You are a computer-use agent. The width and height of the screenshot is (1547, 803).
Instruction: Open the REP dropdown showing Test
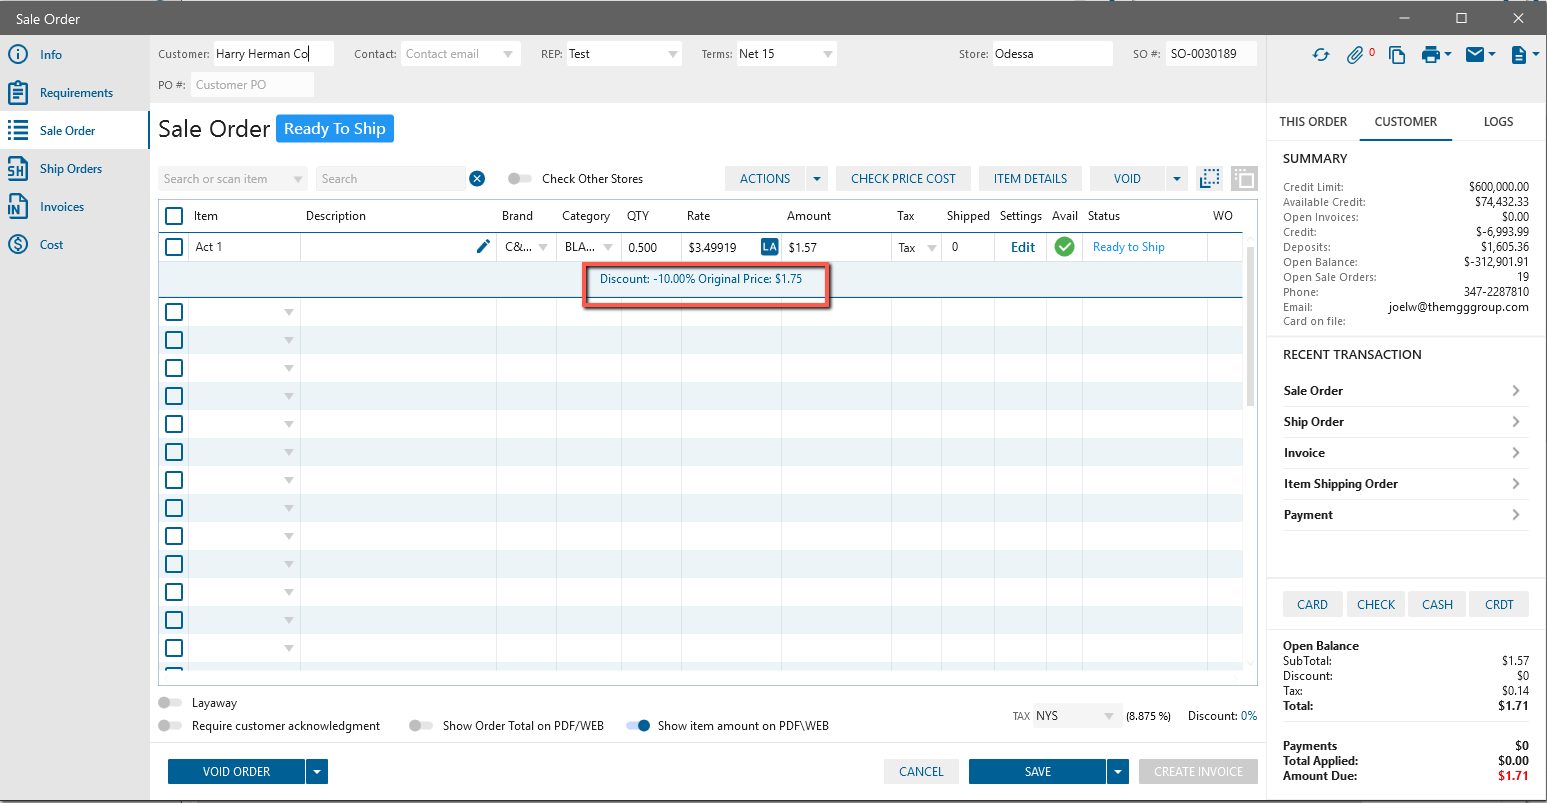tap(673, 54)
